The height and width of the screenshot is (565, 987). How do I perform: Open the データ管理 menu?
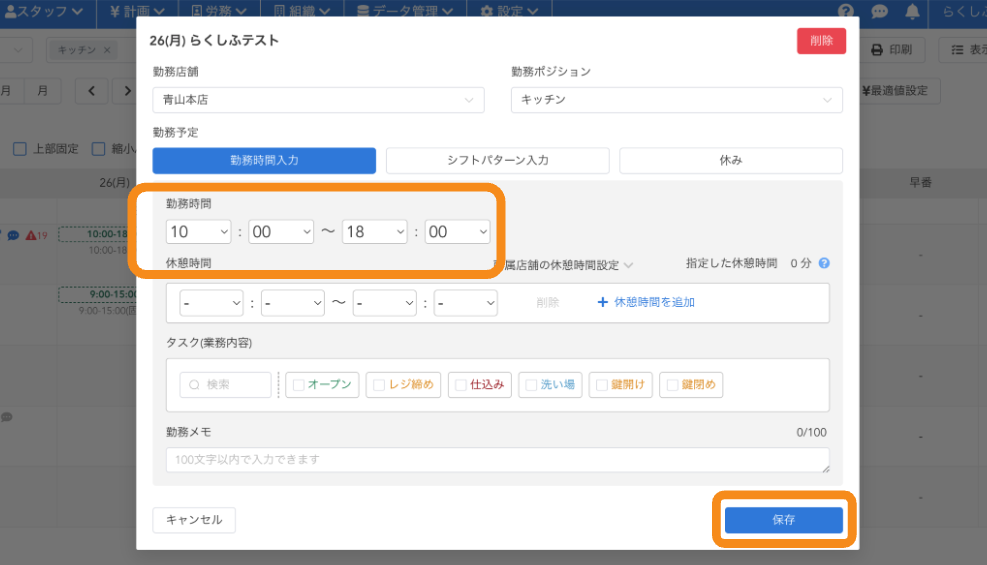[405, 11]
